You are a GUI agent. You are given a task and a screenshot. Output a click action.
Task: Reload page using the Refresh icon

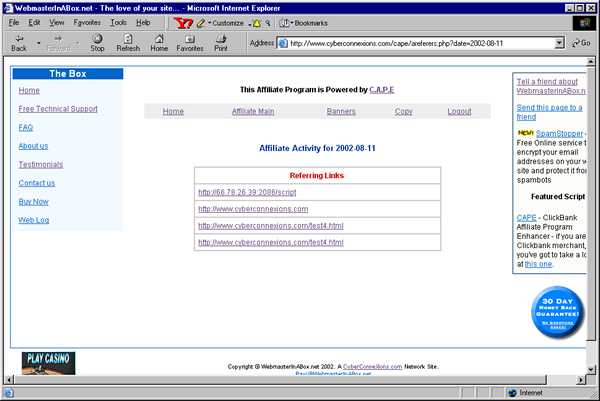click(x=128, y=39)
